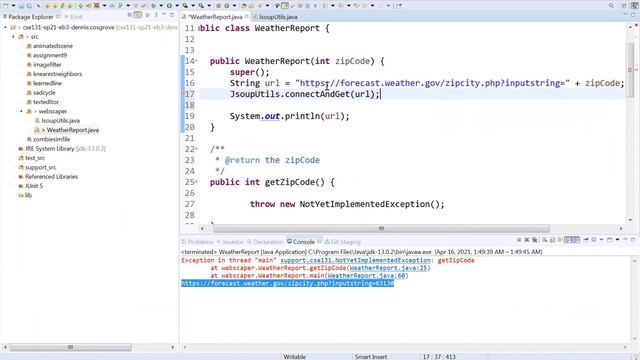Viewport: 640px width, 360px height.
Task: Select the animatedscene package
Action: click(50, 46)
